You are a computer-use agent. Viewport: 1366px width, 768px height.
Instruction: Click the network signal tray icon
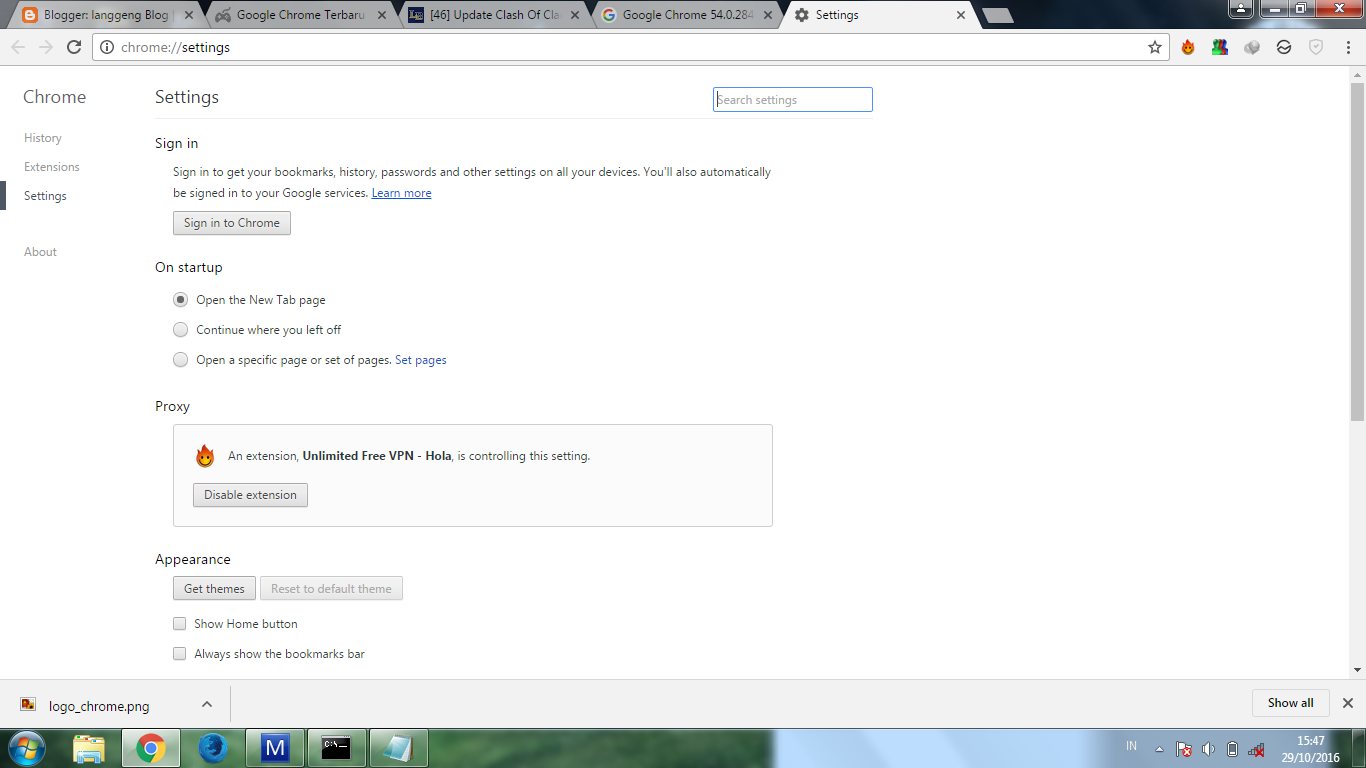point(1257,749)
